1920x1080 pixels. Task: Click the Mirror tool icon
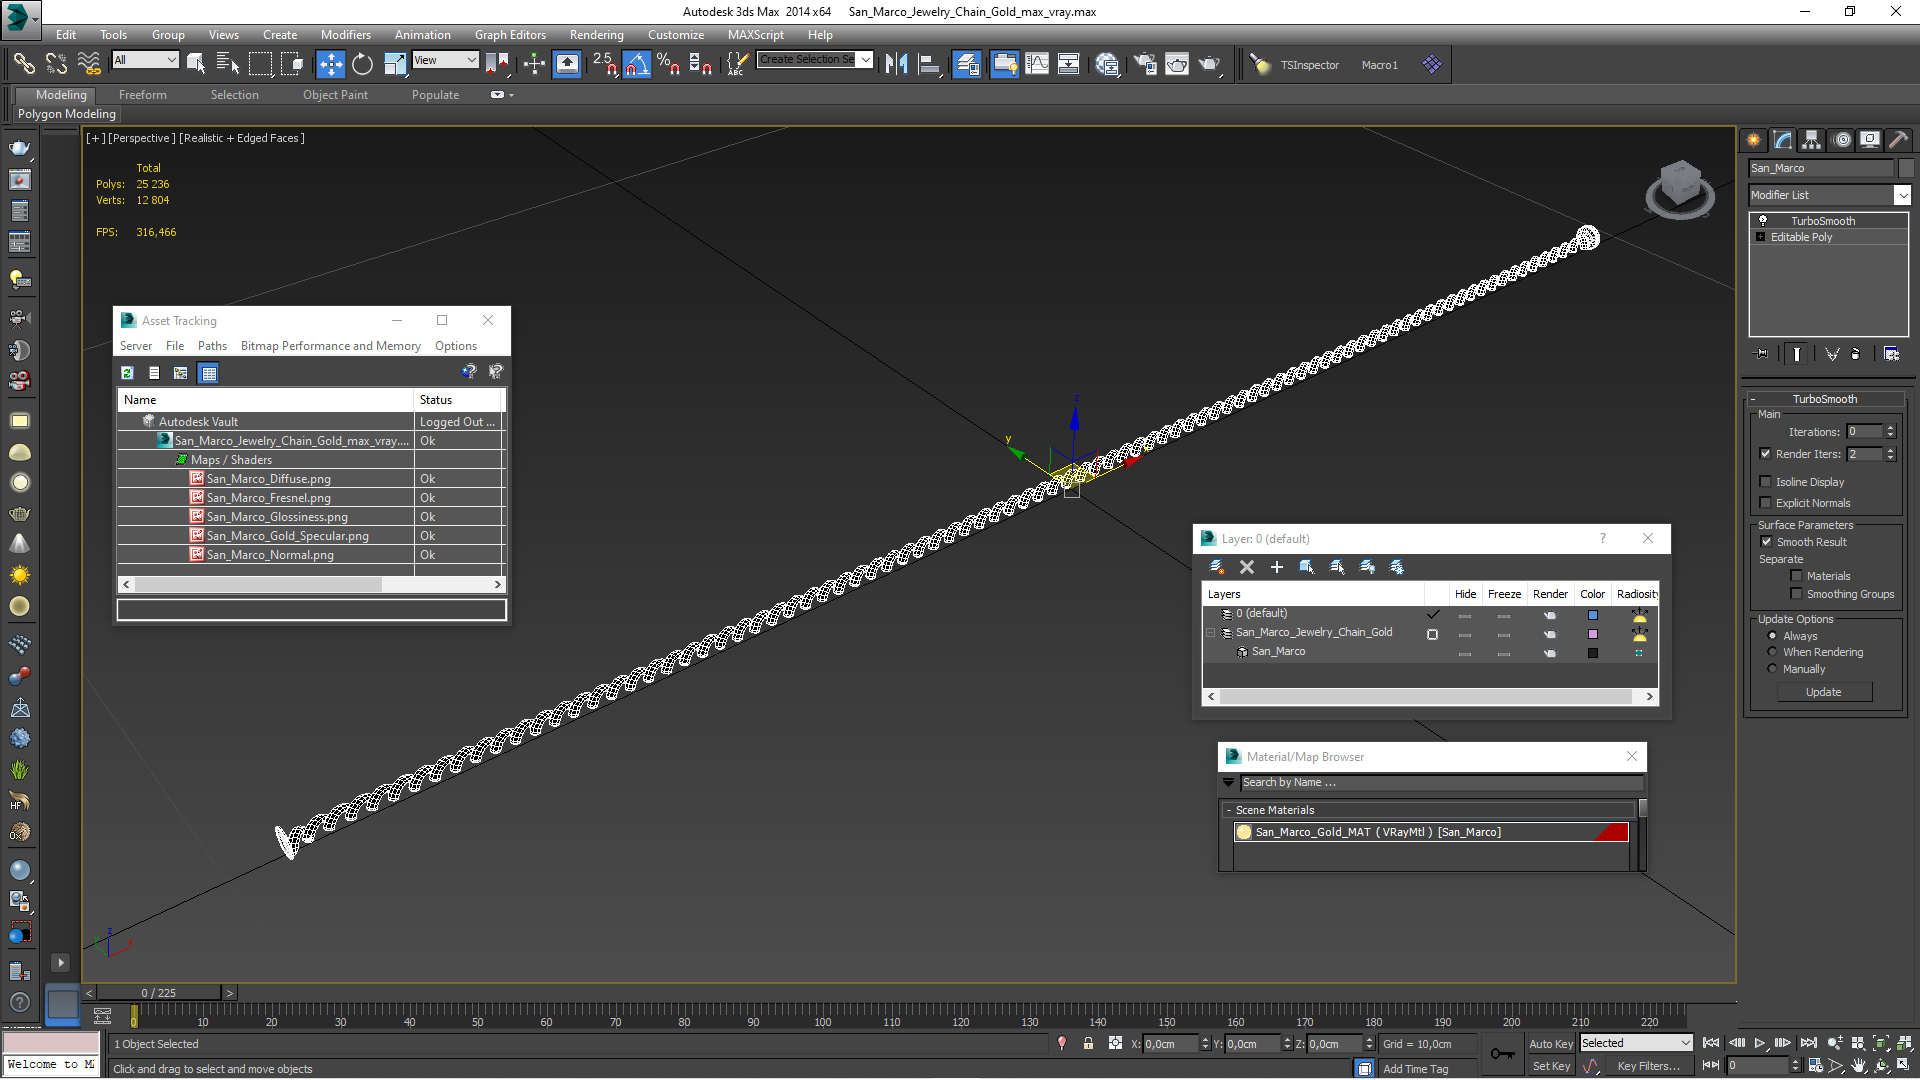point(896,64)
